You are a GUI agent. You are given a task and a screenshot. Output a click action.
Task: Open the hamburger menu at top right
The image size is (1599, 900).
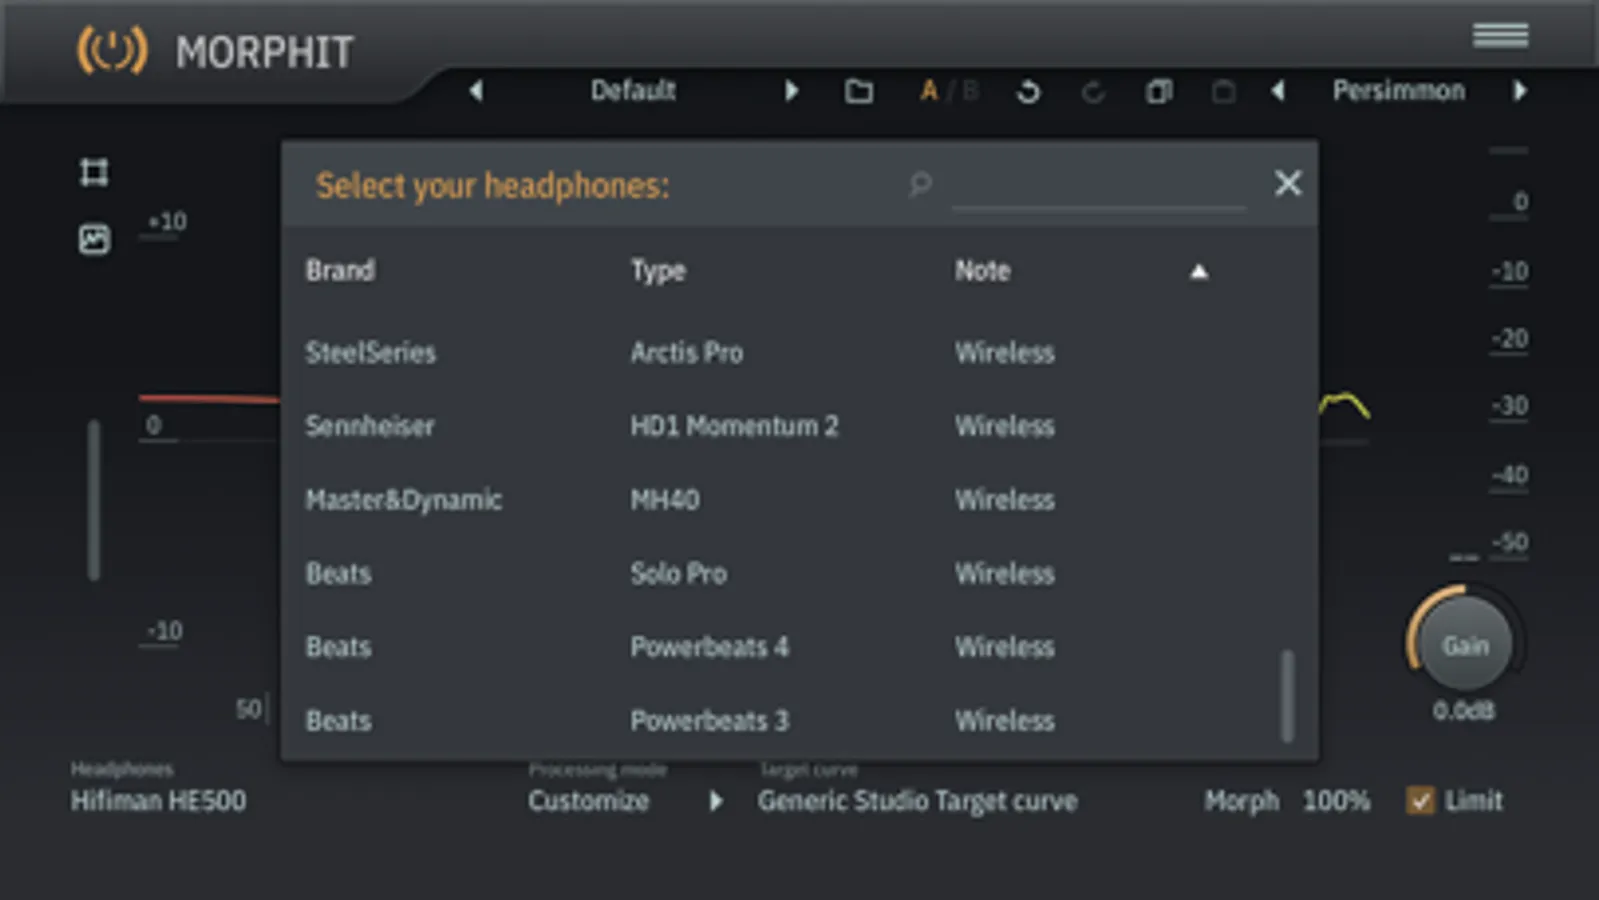(x=1500, y=36)
